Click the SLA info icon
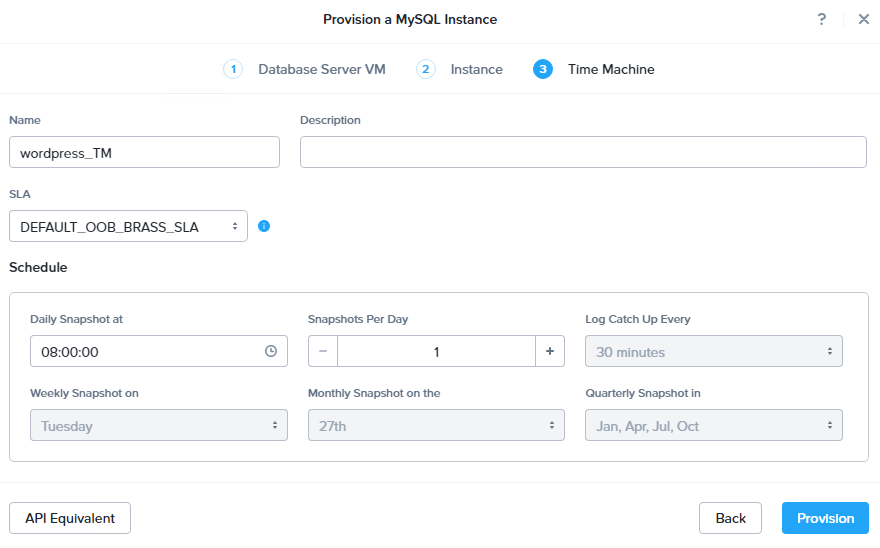 (264, 226)
